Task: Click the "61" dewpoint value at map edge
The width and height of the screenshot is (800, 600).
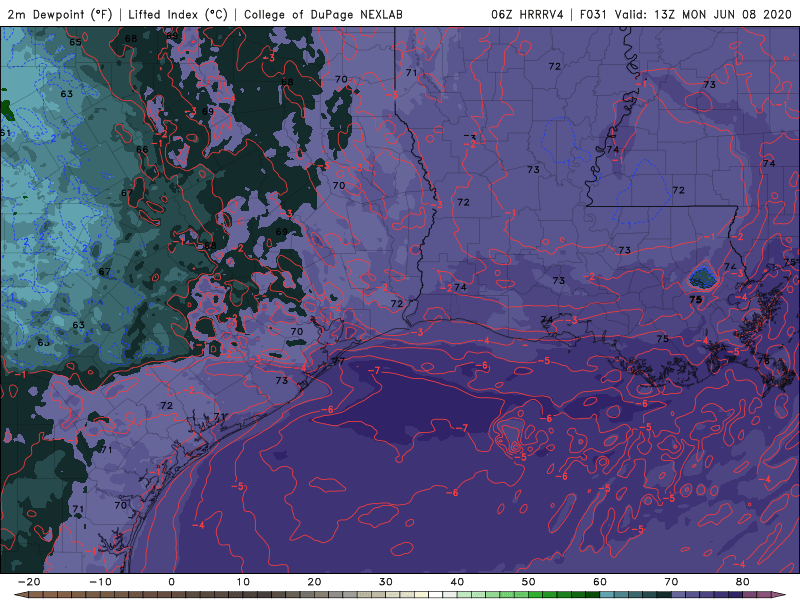Action: point(5,133)
